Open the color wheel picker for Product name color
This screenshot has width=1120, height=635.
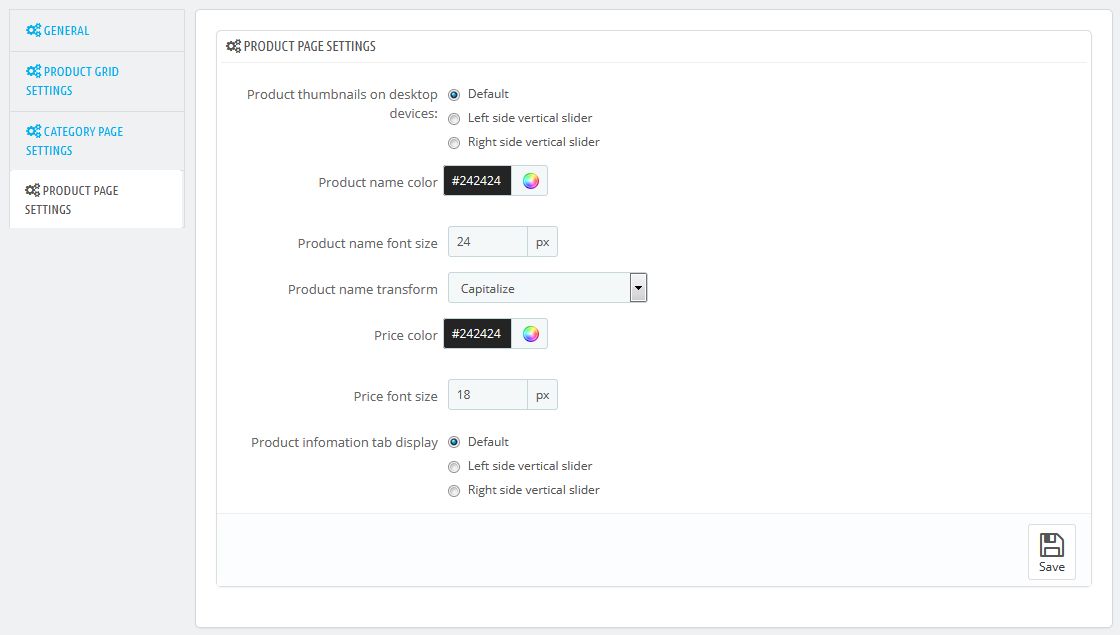(x=529, y=180)
